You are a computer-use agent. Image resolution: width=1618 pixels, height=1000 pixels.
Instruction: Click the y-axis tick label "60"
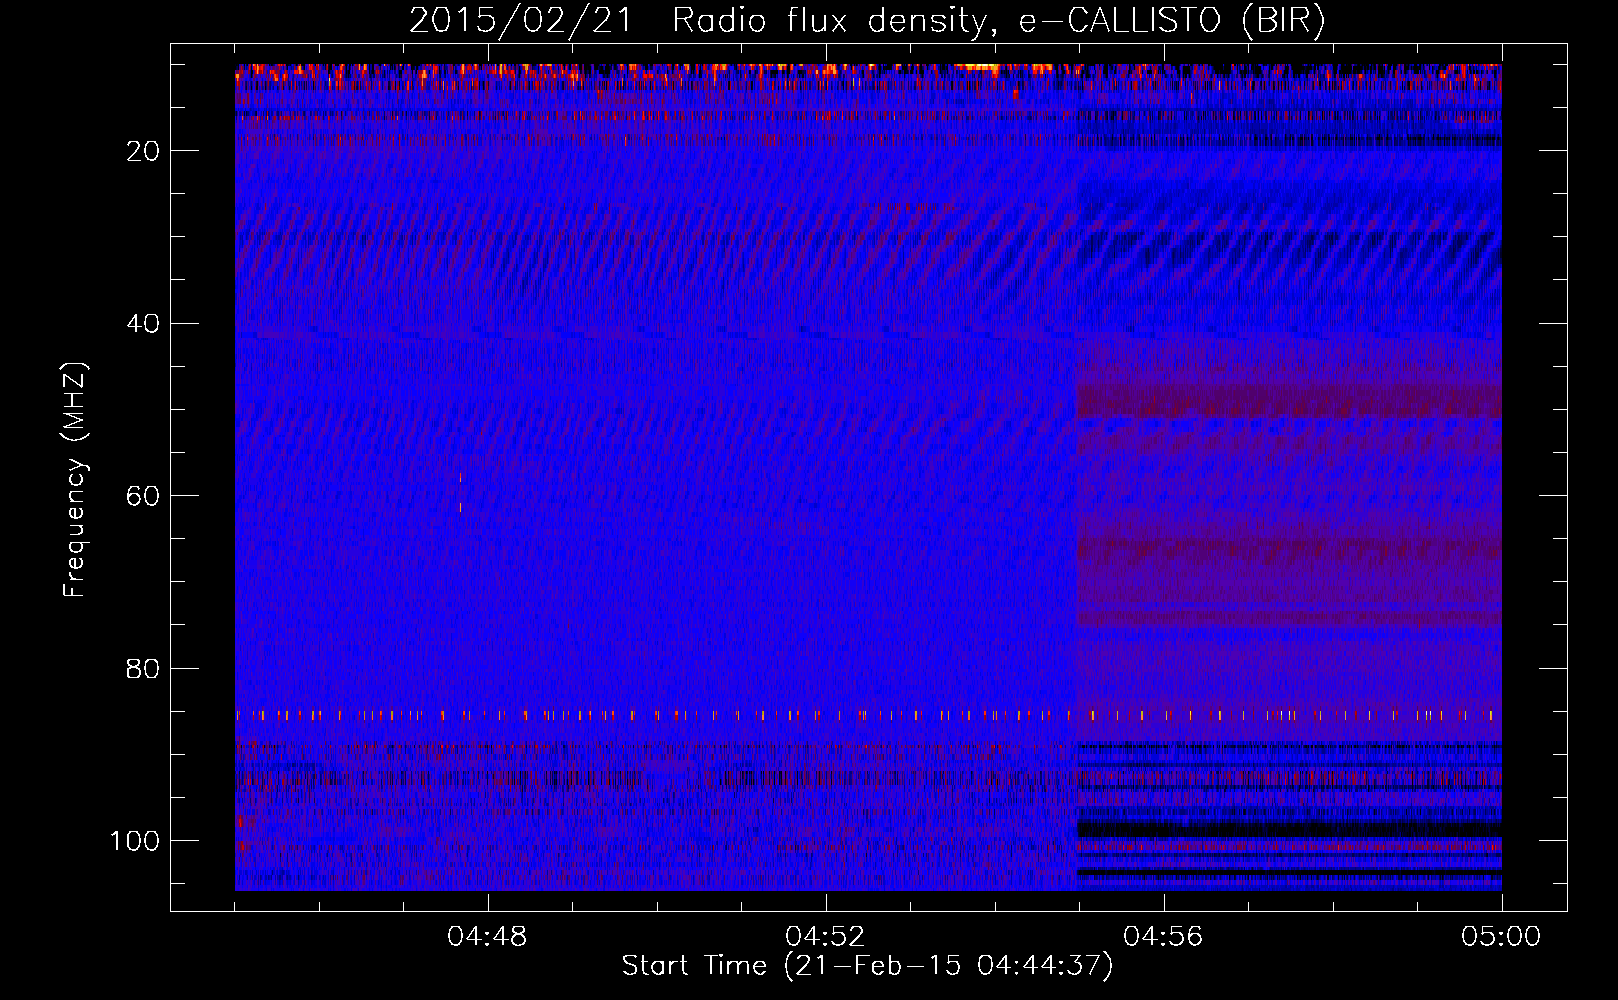click(144, 496)
